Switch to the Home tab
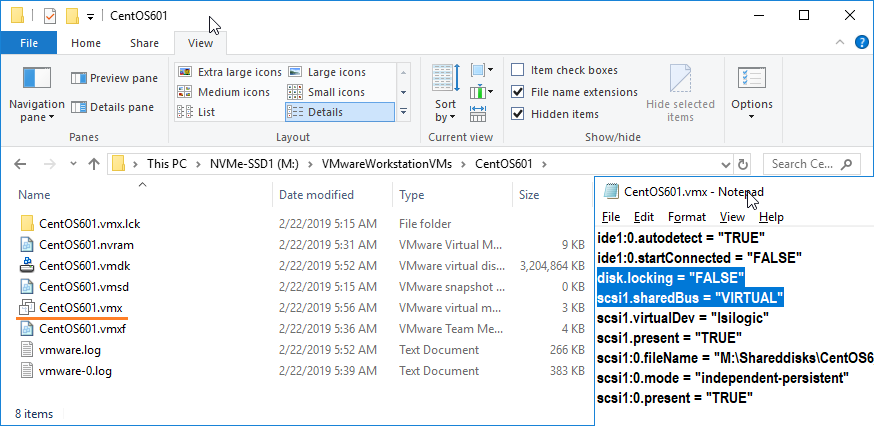 [86, 43]
